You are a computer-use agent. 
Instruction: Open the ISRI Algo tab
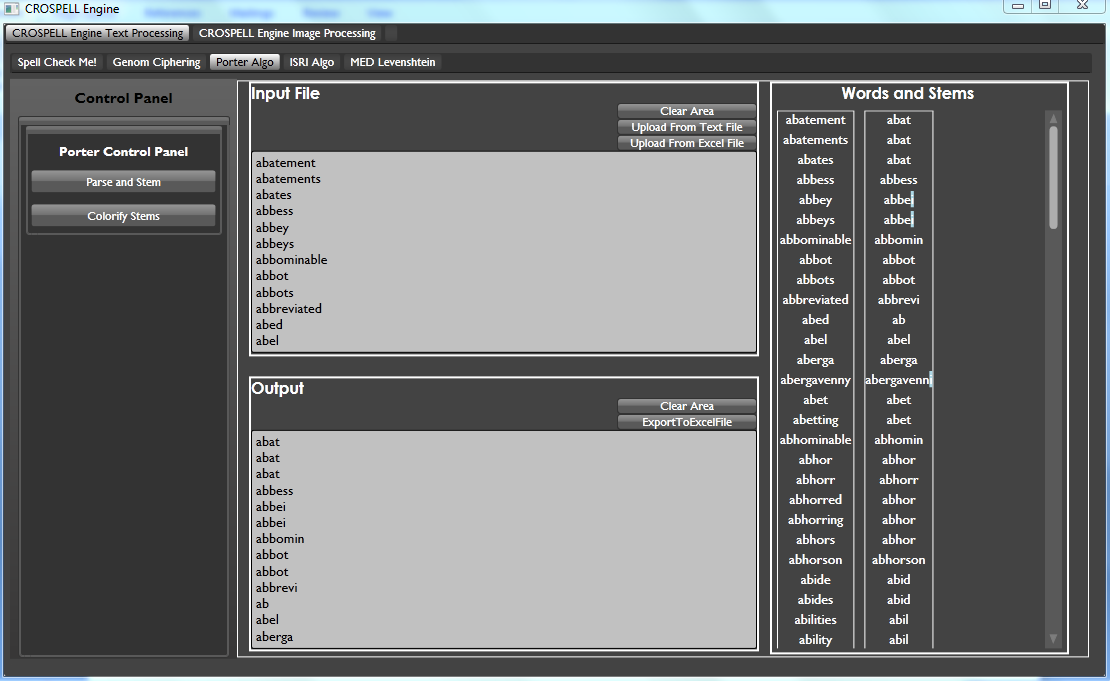click(312, 62)
